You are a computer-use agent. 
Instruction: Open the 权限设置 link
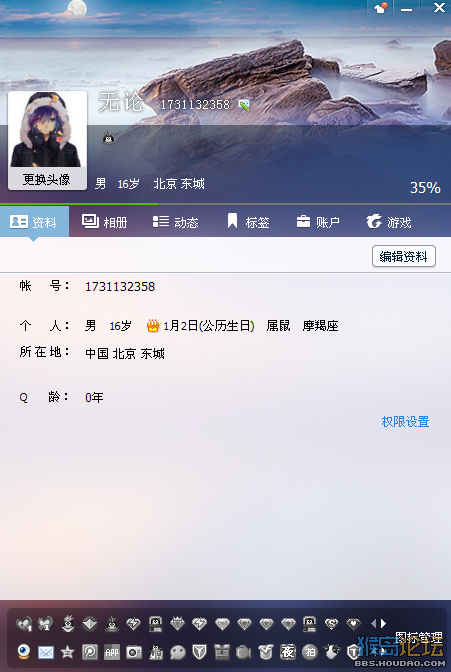click(405, 422)
